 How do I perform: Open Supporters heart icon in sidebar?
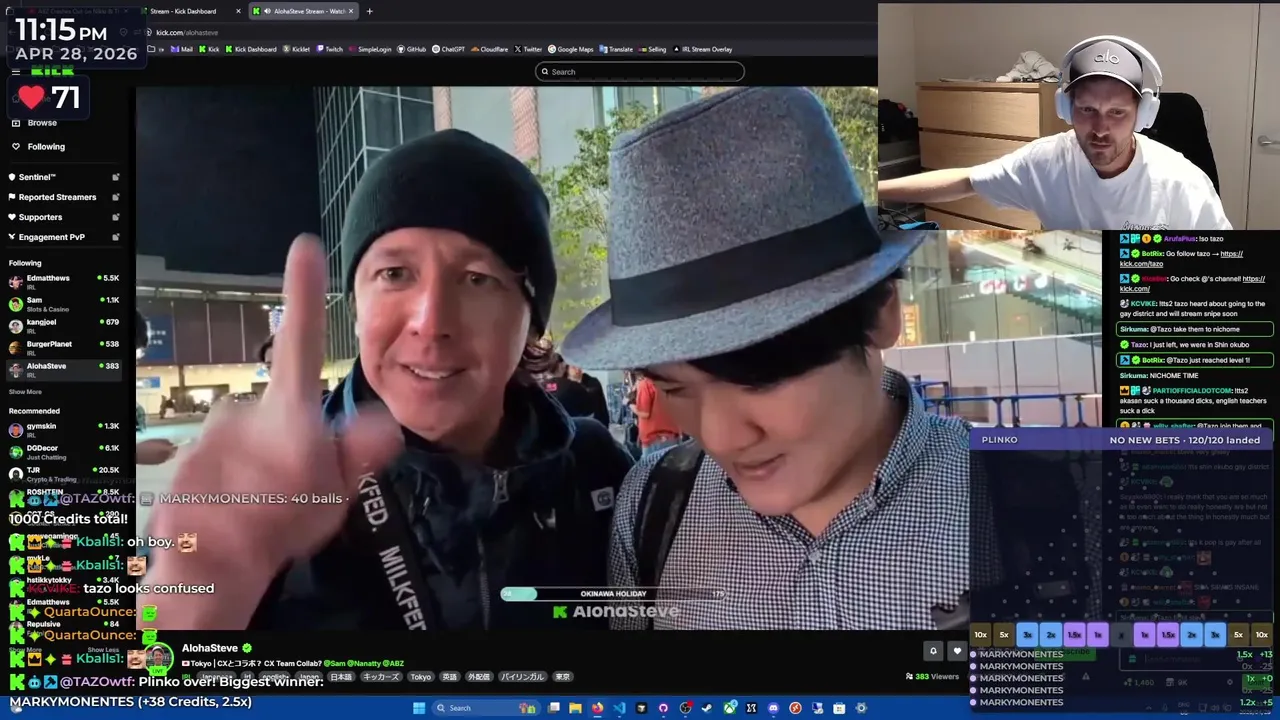[x=12, y=217]
